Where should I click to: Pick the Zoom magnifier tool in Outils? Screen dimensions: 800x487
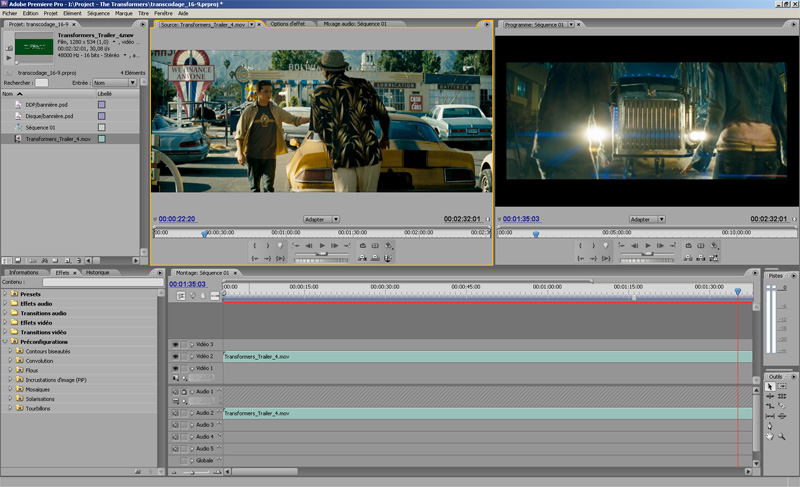pyautogui.click(x=782, y=436)
